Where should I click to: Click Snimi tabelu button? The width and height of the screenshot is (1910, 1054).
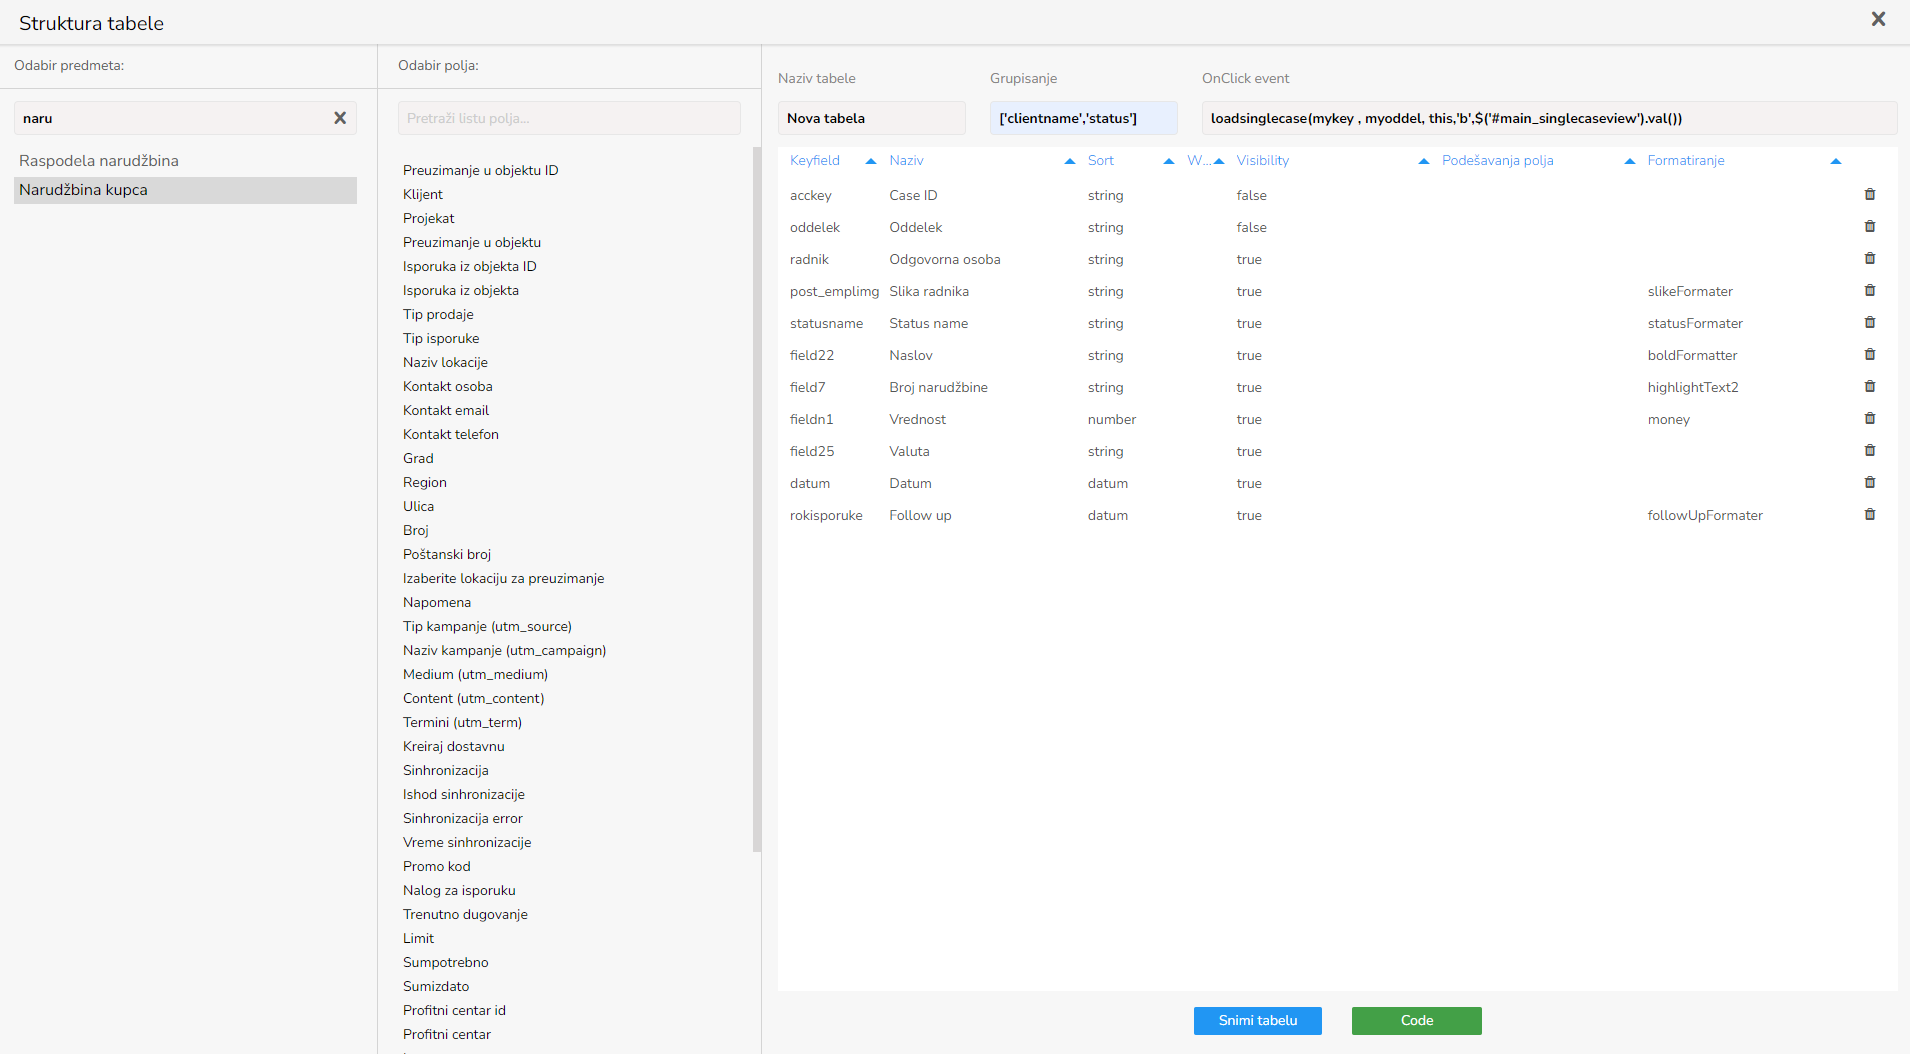1258,1021
